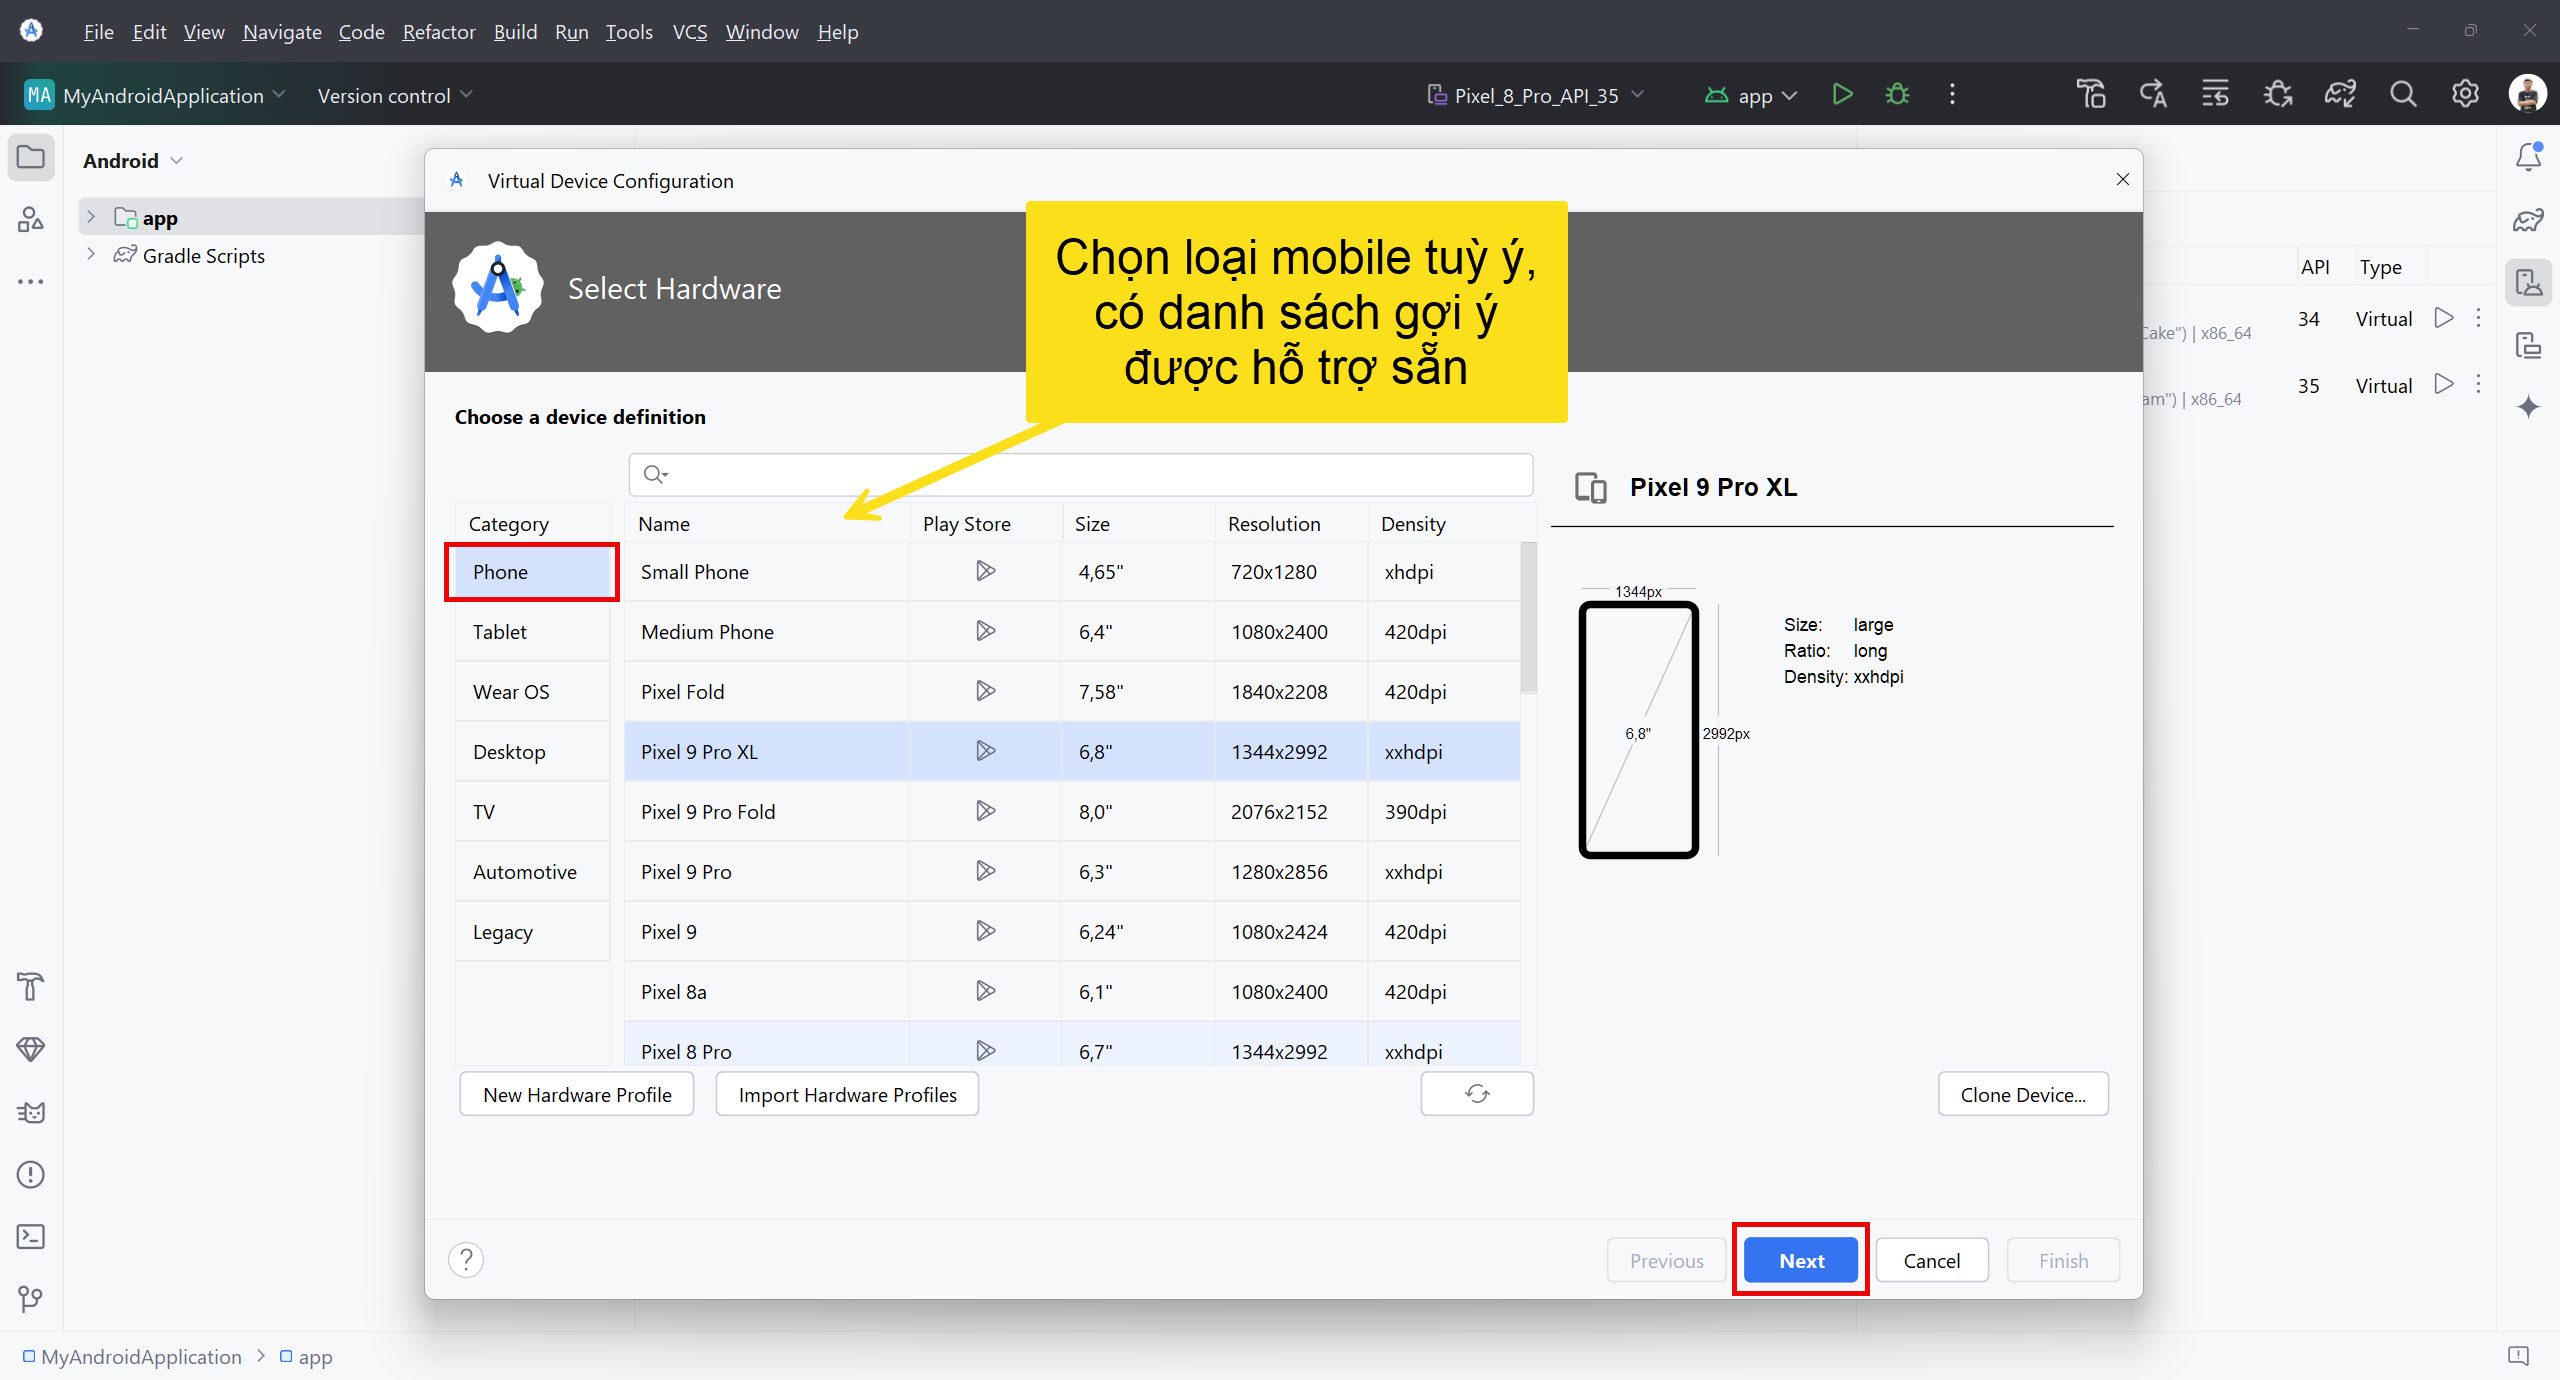Select the Wear OS category
Image resolution: width=2560 pixels, height=1380 pixels.
[x=532, y=692]
